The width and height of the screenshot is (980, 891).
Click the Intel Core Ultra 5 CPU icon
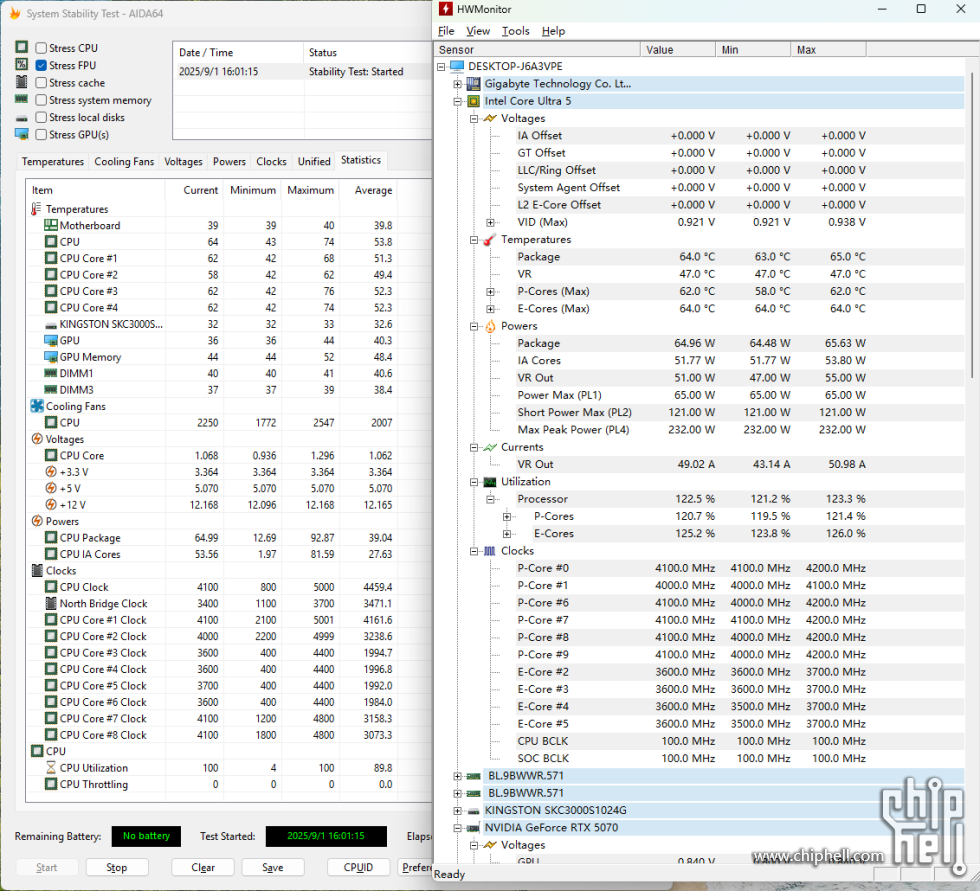[474, 101]
